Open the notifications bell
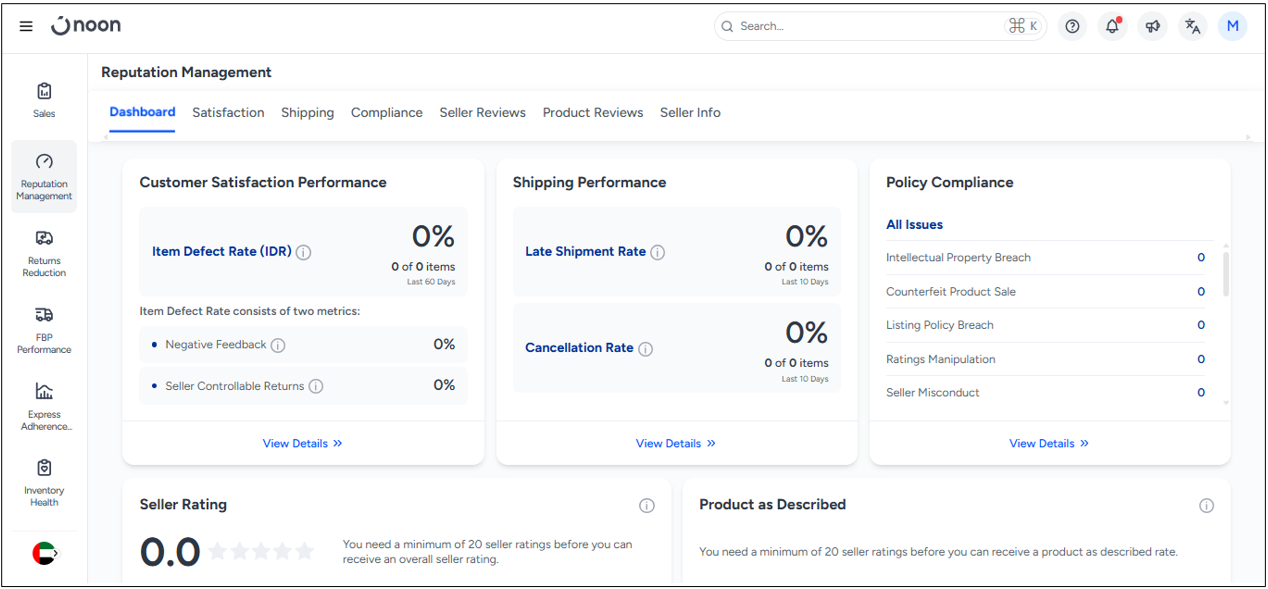This screenshot has width=1268, height=589. coord(1112,27)
